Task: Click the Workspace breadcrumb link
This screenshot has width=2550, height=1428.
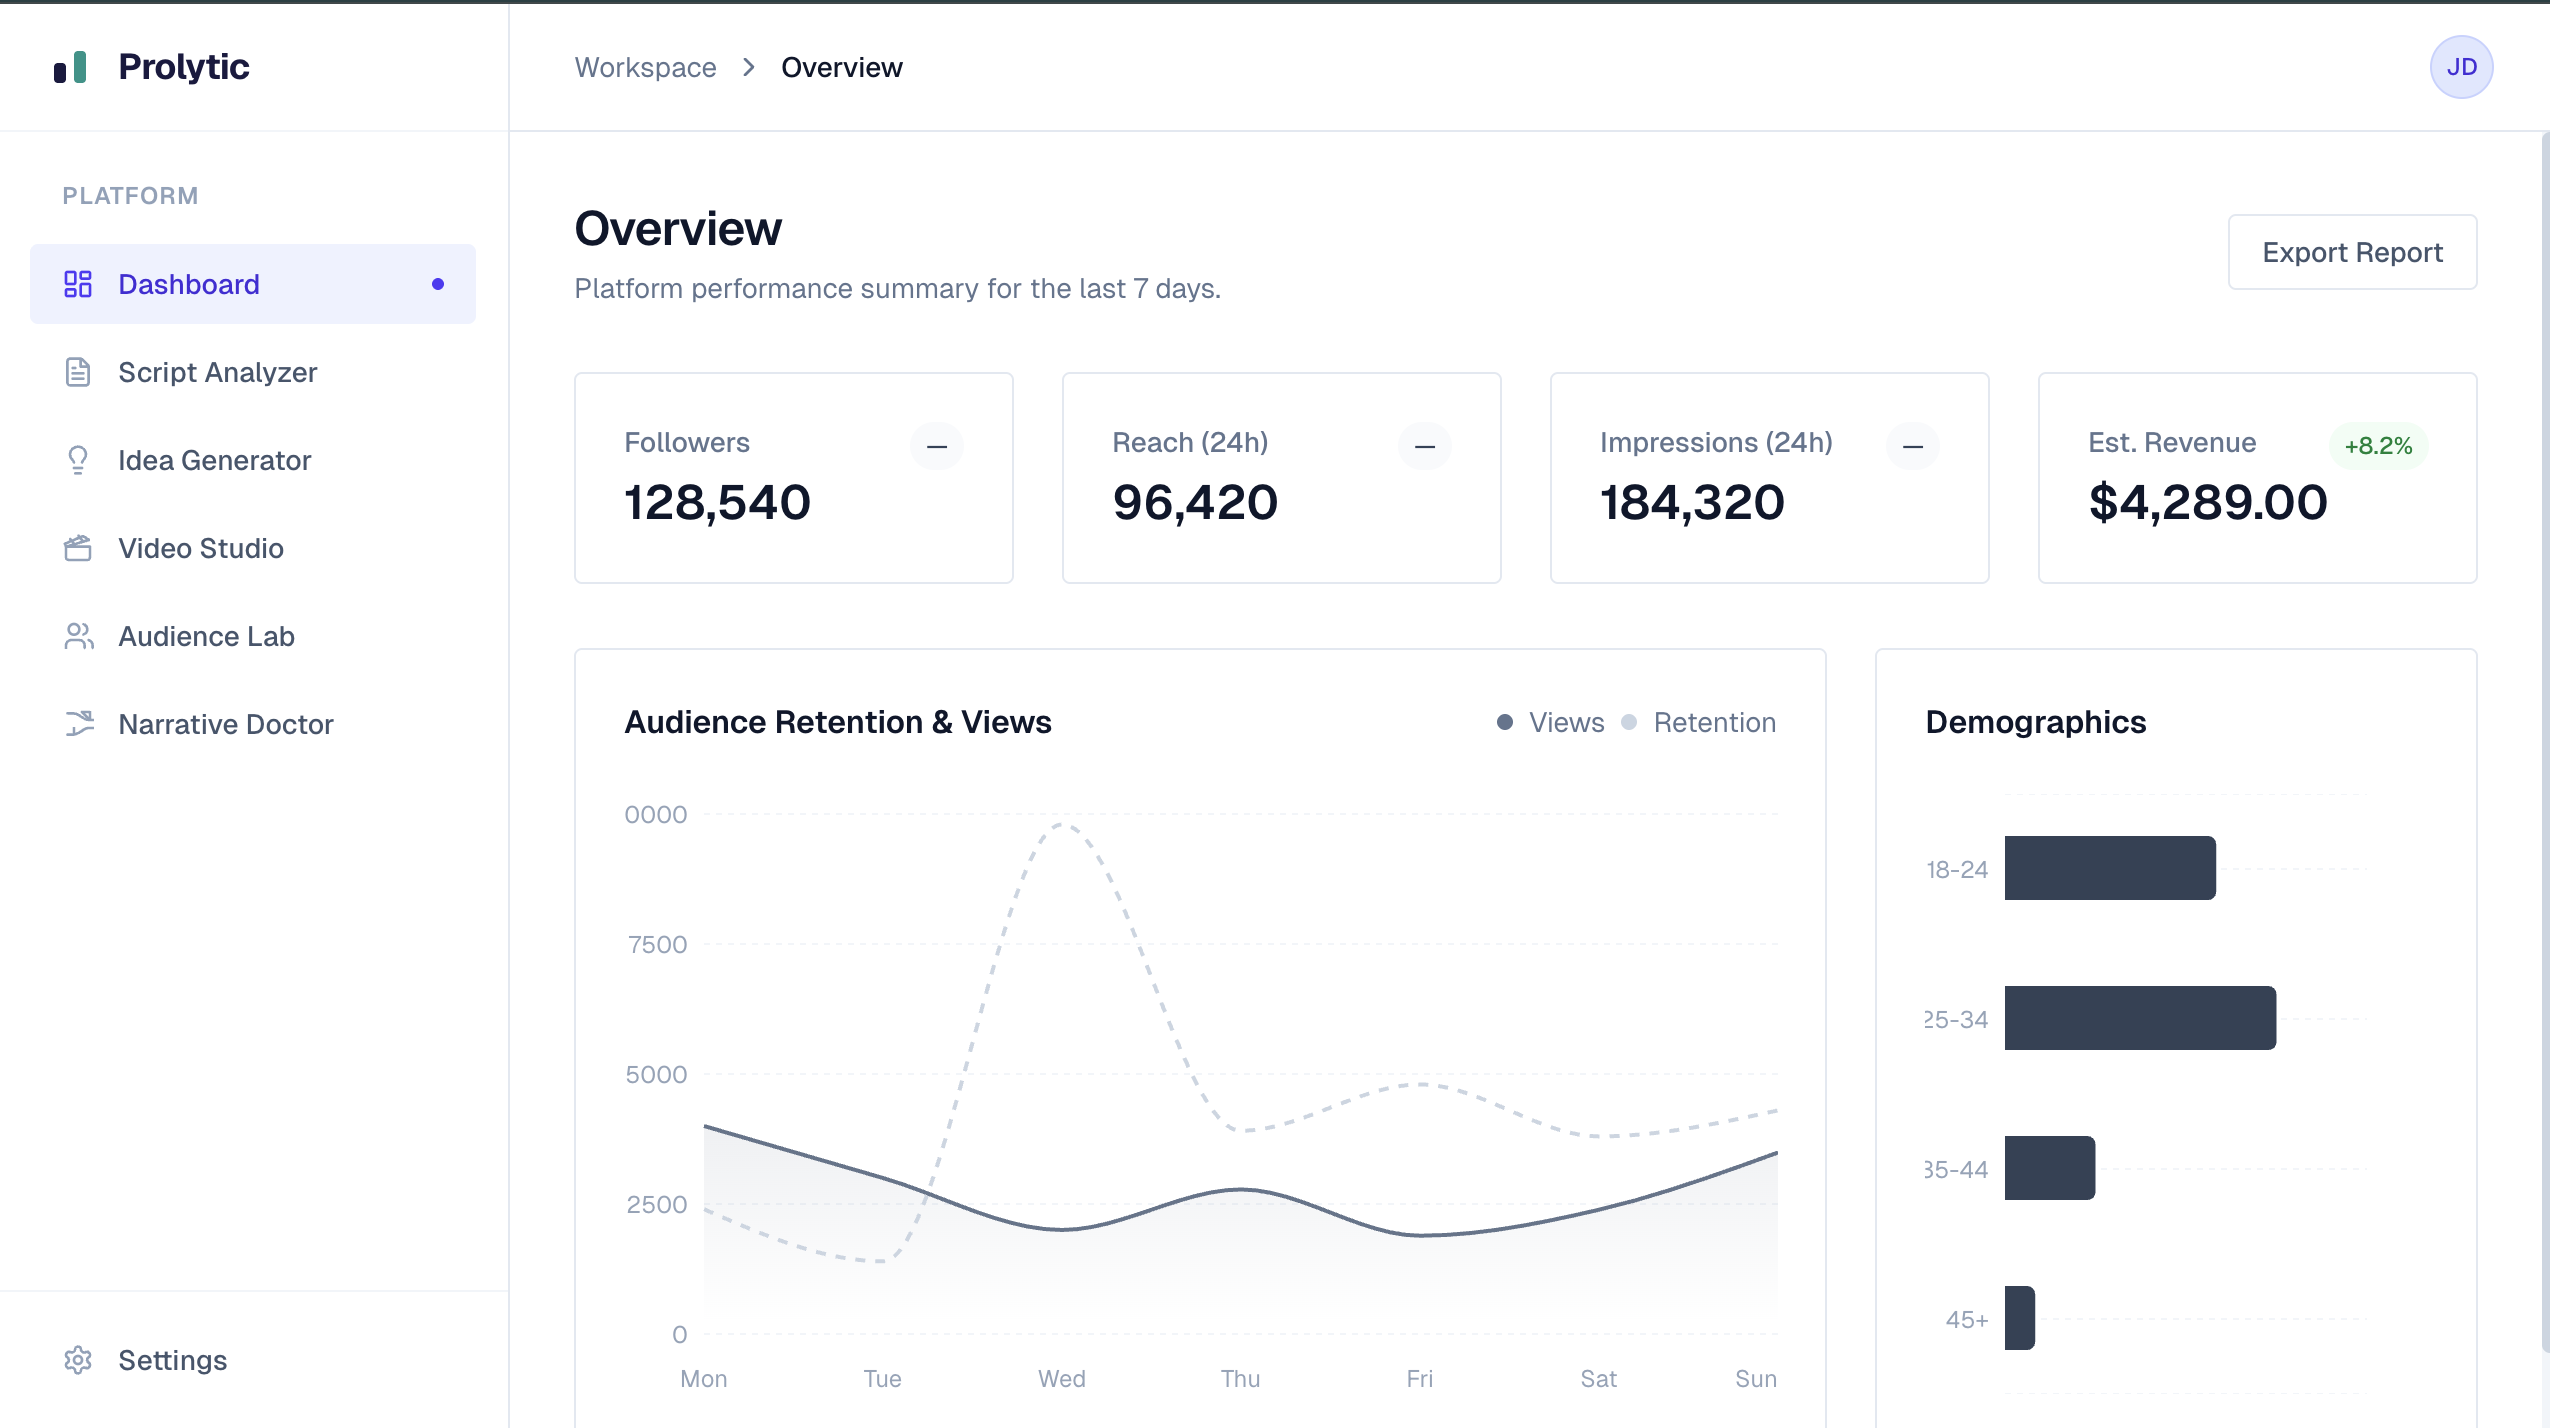Action: [x=645, y=67]
